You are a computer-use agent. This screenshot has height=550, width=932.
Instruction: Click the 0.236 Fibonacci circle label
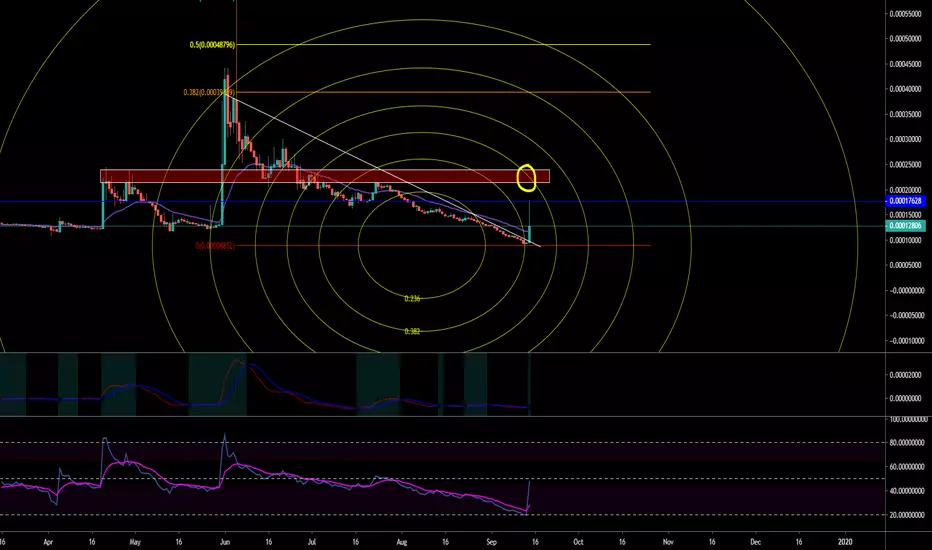[412, 298]
